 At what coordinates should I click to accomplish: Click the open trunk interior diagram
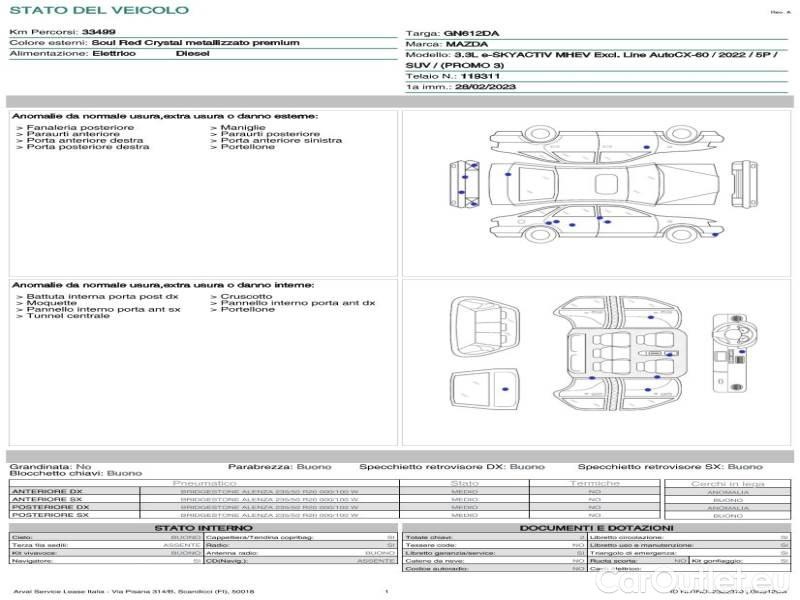[485, 327]
